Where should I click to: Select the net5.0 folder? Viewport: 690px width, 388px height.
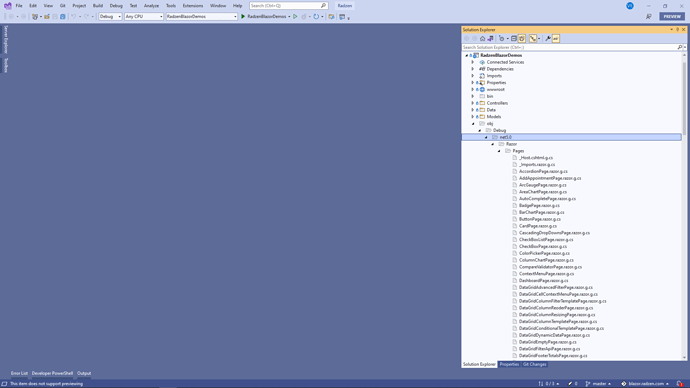click(x=571, y=137)
